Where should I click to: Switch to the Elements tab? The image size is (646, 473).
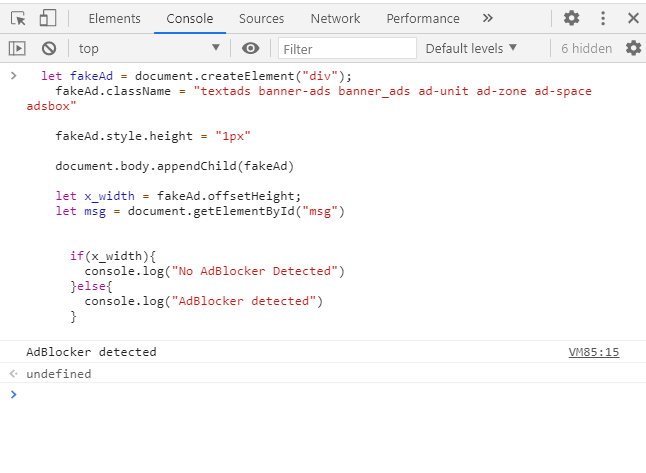coord(115,19)
